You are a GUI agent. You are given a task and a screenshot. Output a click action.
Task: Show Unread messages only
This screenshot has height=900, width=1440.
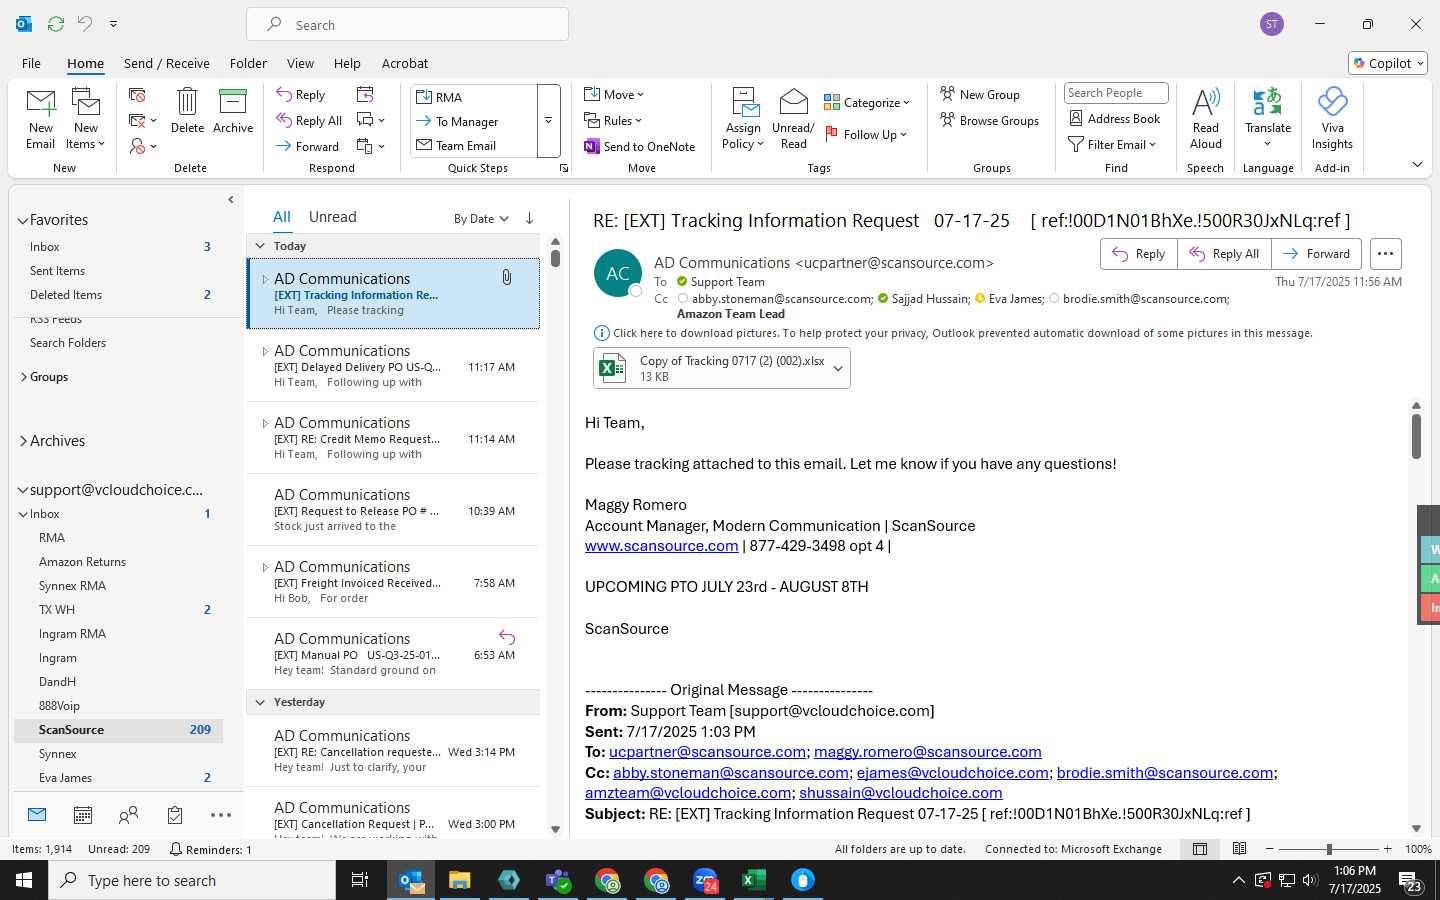click(332, 217)
